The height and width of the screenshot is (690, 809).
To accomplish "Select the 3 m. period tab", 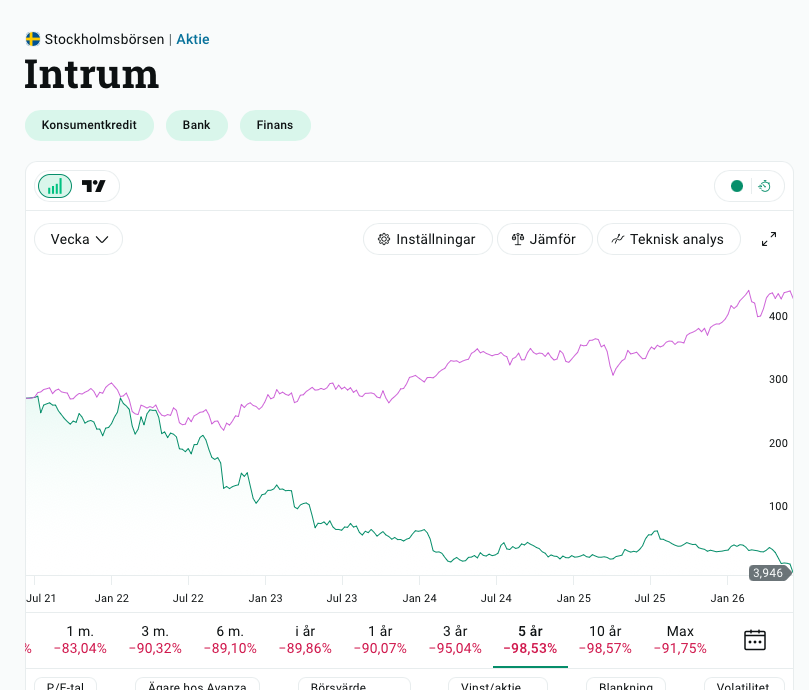I will click(155, 639).
